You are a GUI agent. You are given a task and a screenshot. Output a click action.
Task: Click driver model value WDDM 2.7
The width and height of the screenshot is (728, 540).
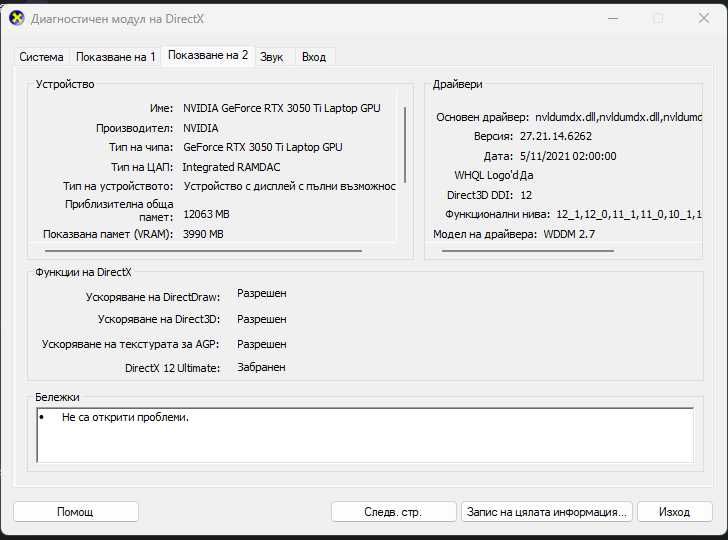tap(569, 234)
